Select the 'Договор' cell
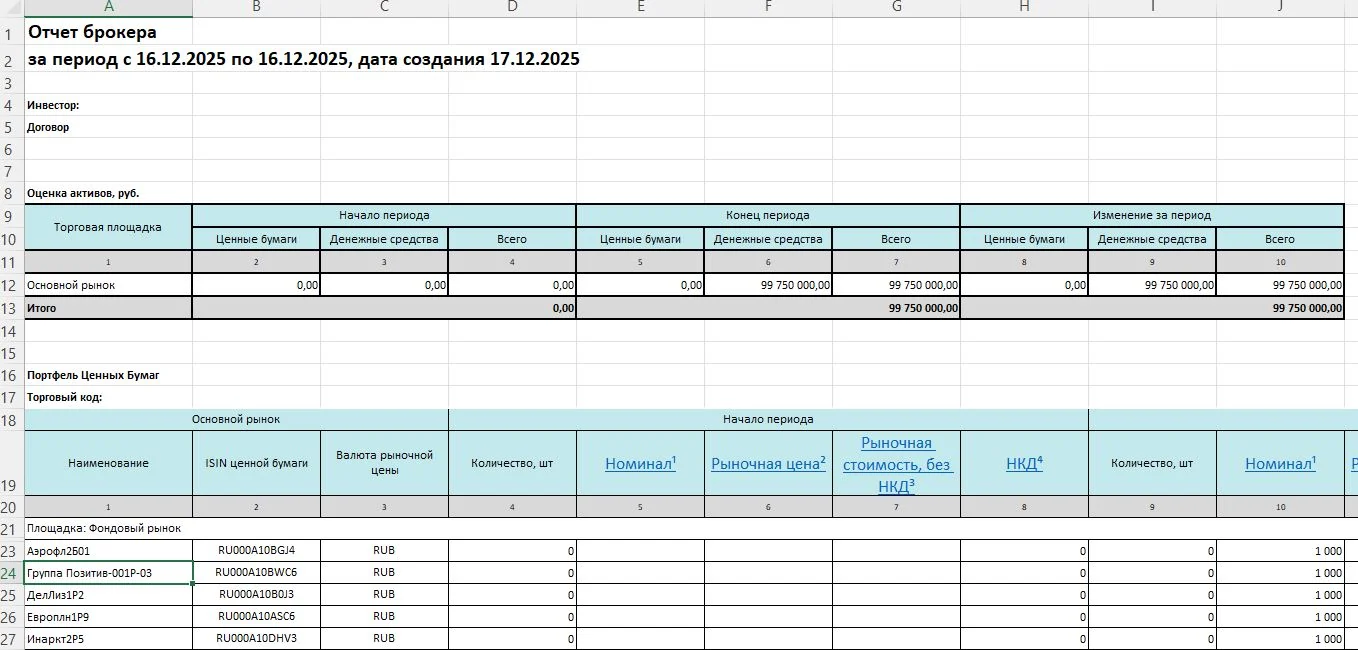The image size is (1358, 650). pyautogui.click(x=108, y=127)
